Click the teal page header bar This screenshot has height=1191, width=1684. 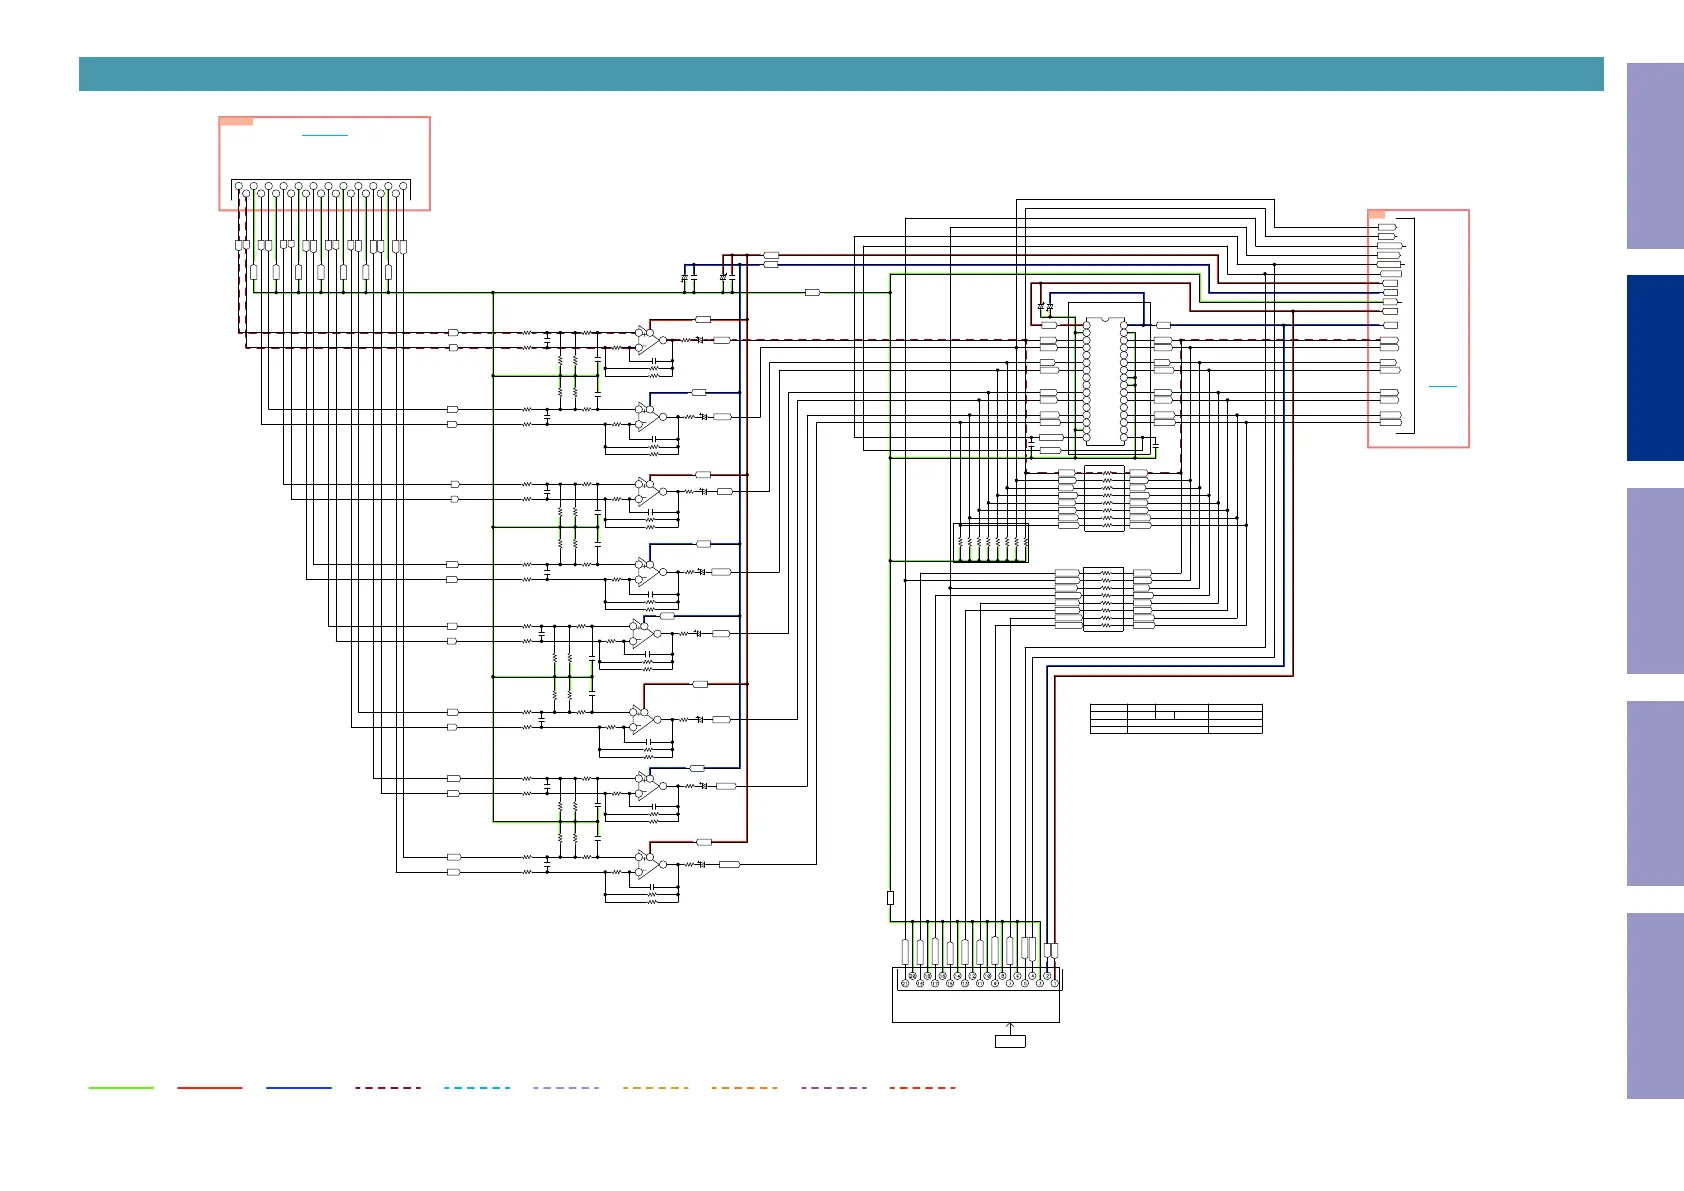coord(841,74)
